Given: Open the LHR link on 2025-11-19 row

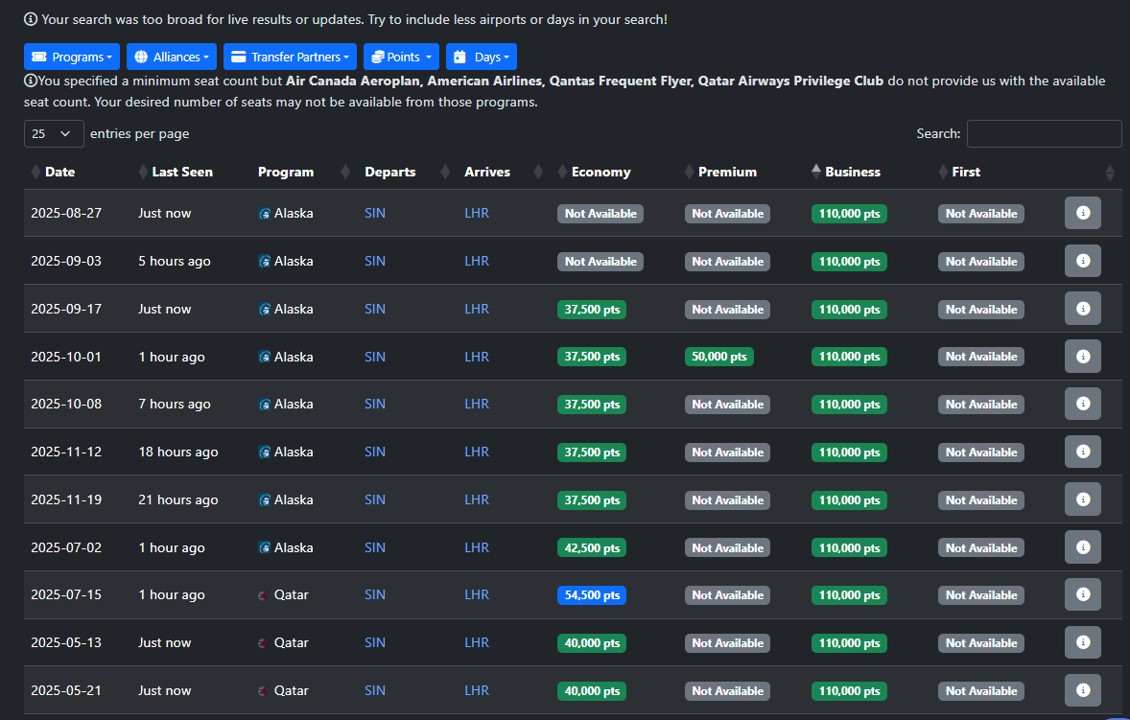Looking at the screenshot, I should tap(476, 499).
